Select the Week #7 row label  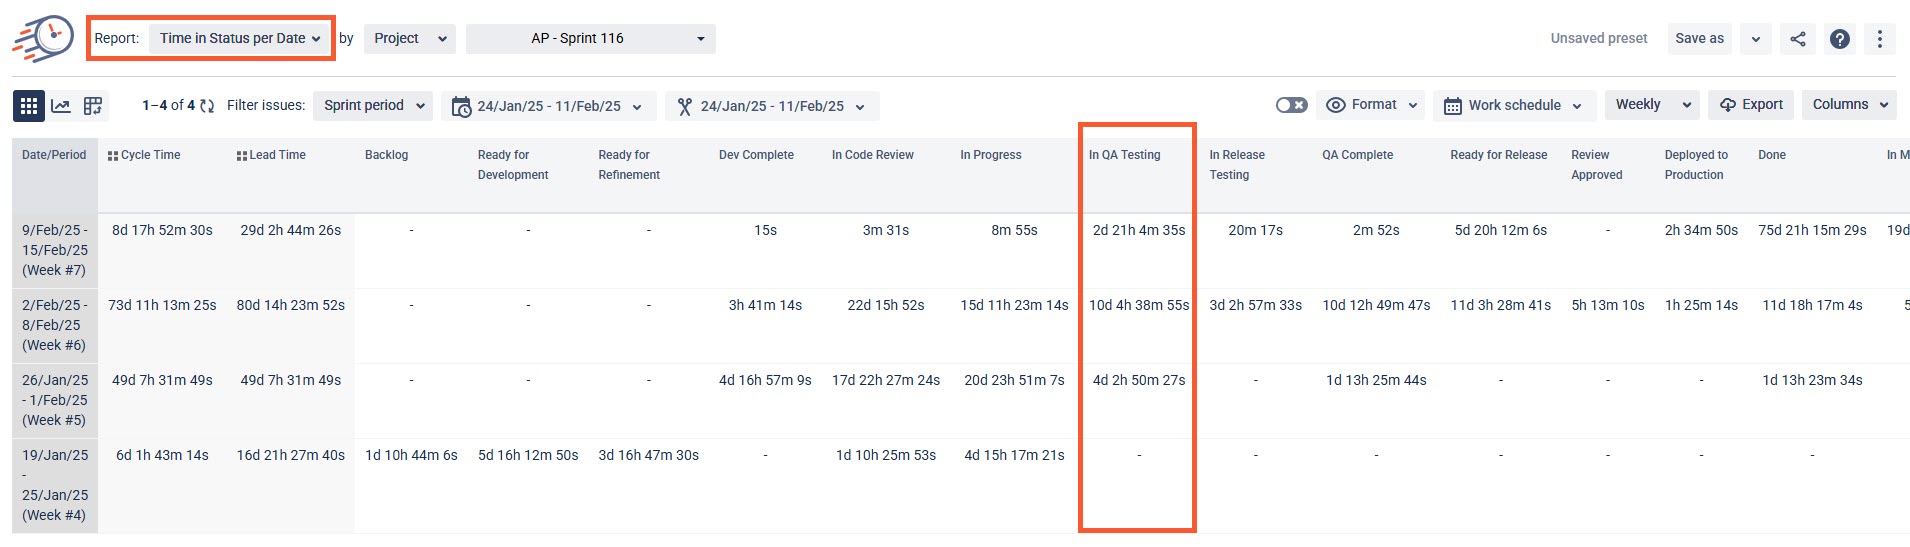point(55,250)
